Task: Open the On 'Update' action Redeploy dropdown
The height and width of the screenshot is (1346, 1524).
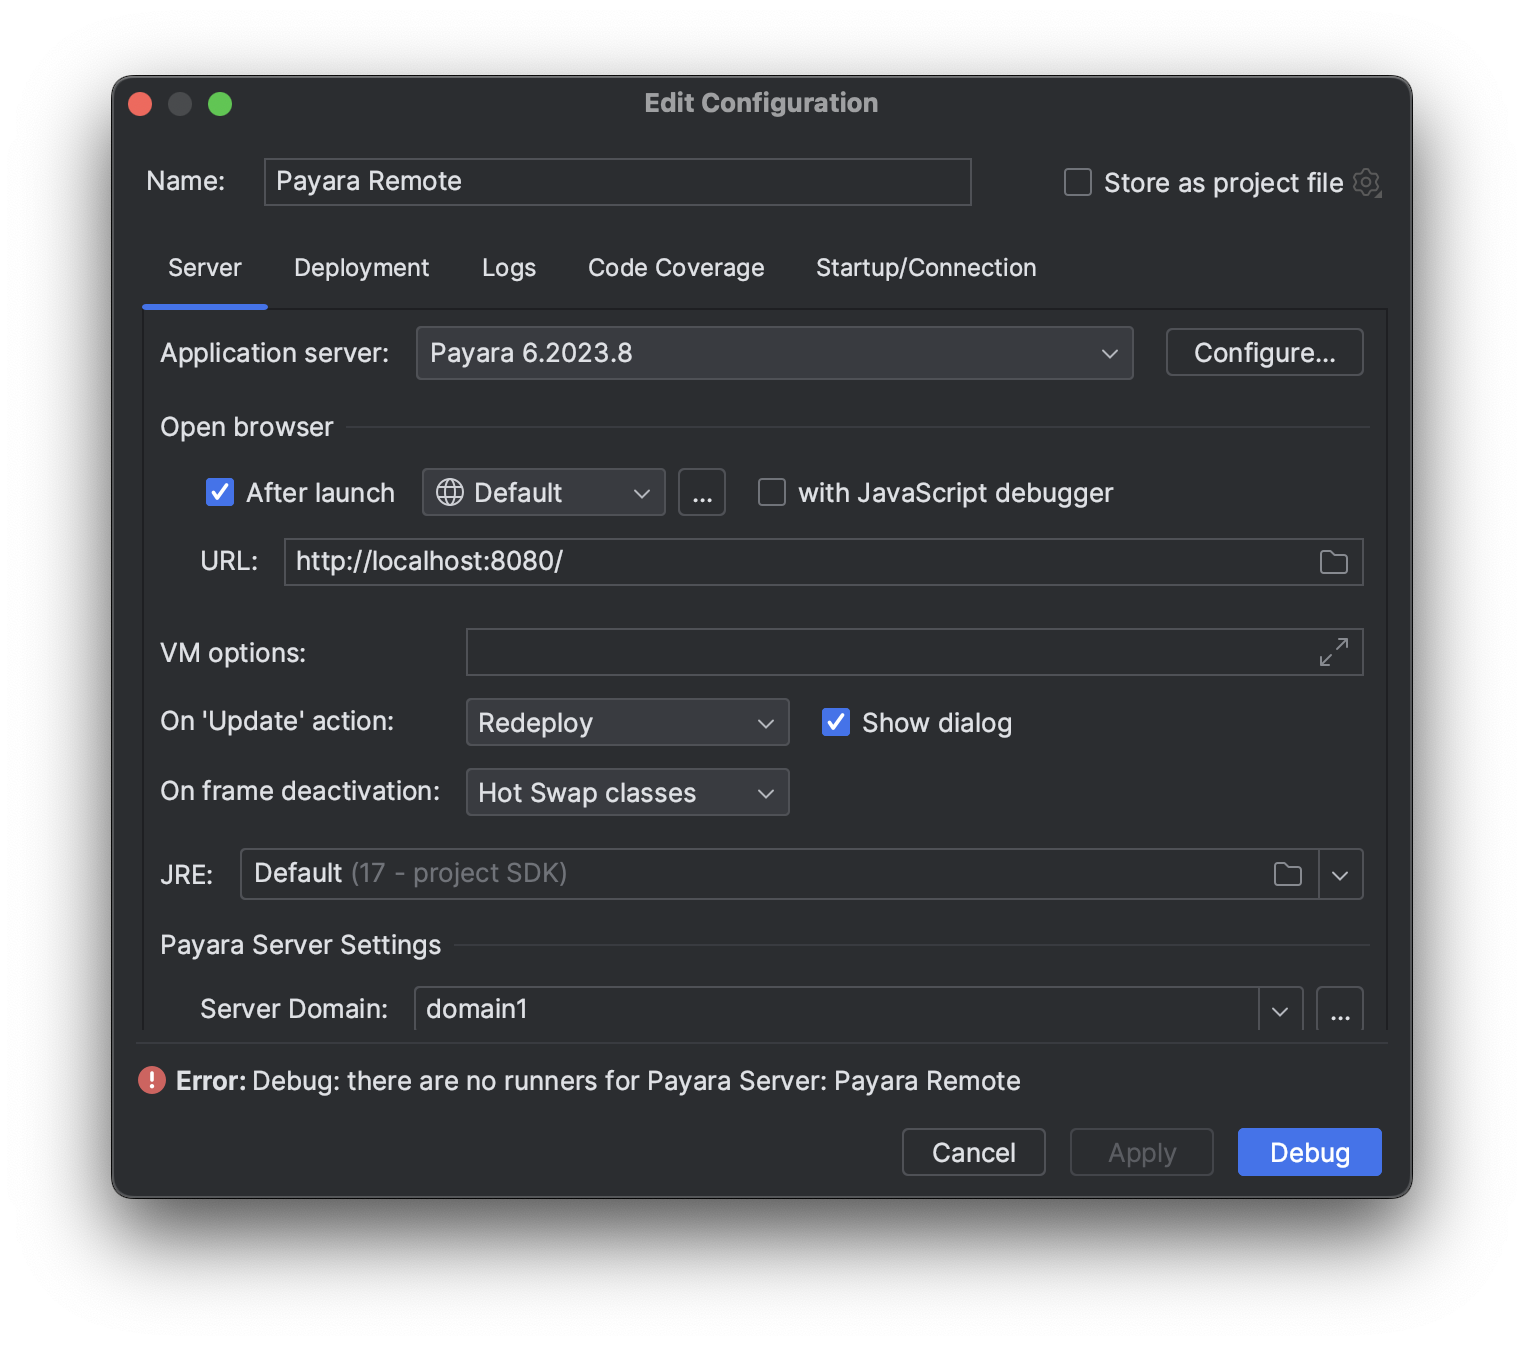Action: [627, 722]
